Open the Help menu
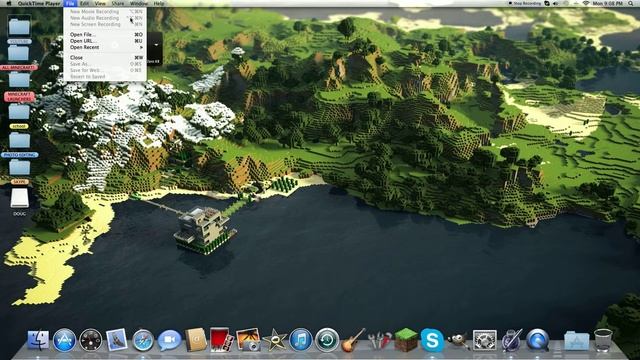This screenshot has height=360, width=640. (159, 3)
